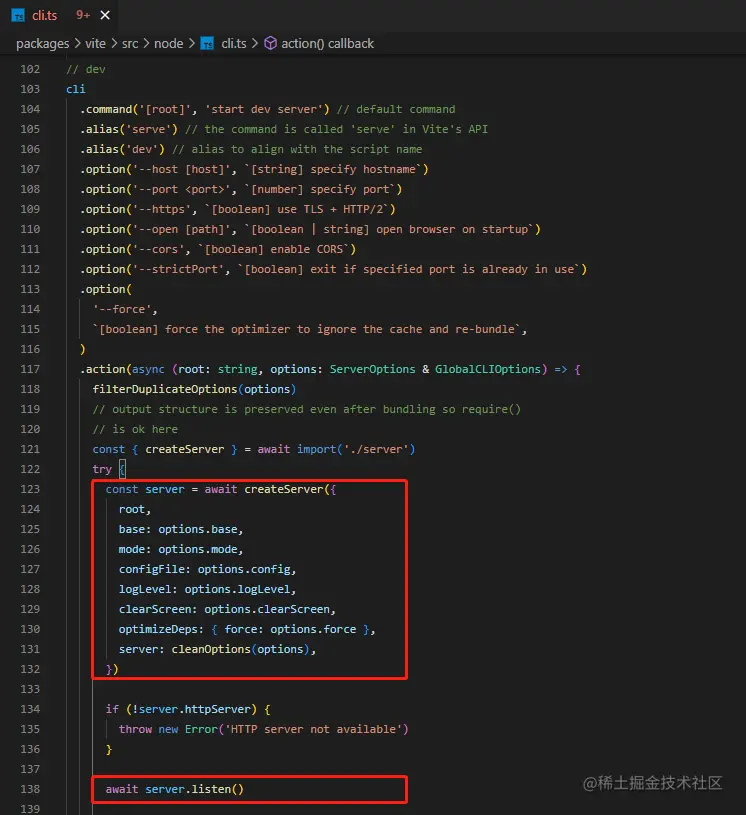Click 'optimizeDeps' property on line 130
This screenshot has height=815, width=746.
tap(158, 629)
